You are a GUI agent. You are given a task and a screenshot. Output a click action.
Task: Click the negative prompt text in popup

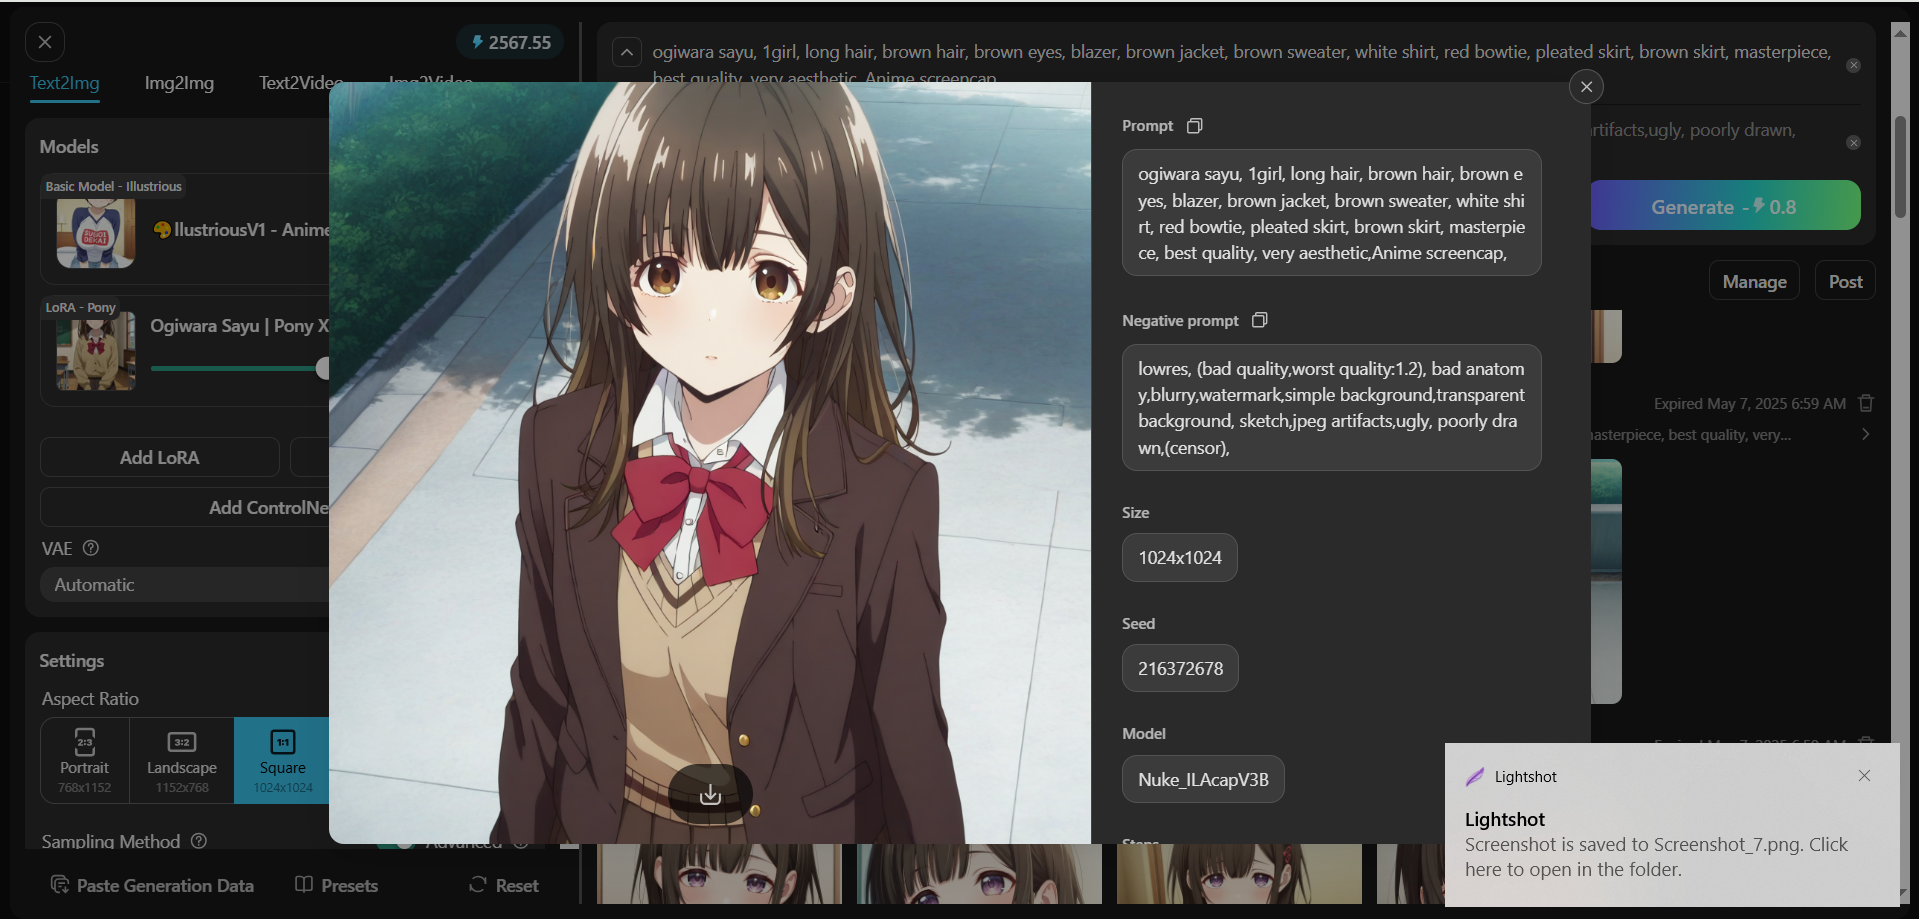(1331, 408)
